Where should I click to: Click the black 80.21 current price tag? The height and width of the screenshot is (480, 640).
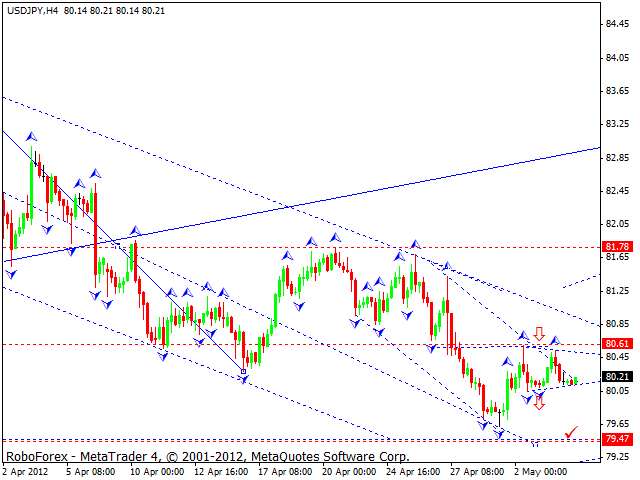pos(618,376)
